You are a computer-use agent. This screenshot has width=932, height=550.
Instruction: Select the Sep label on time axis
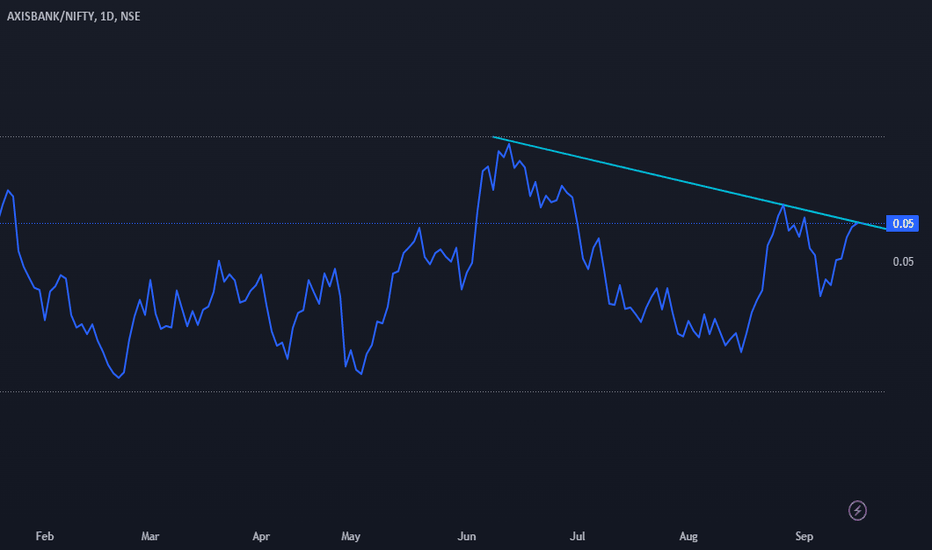tap(804, 536)
